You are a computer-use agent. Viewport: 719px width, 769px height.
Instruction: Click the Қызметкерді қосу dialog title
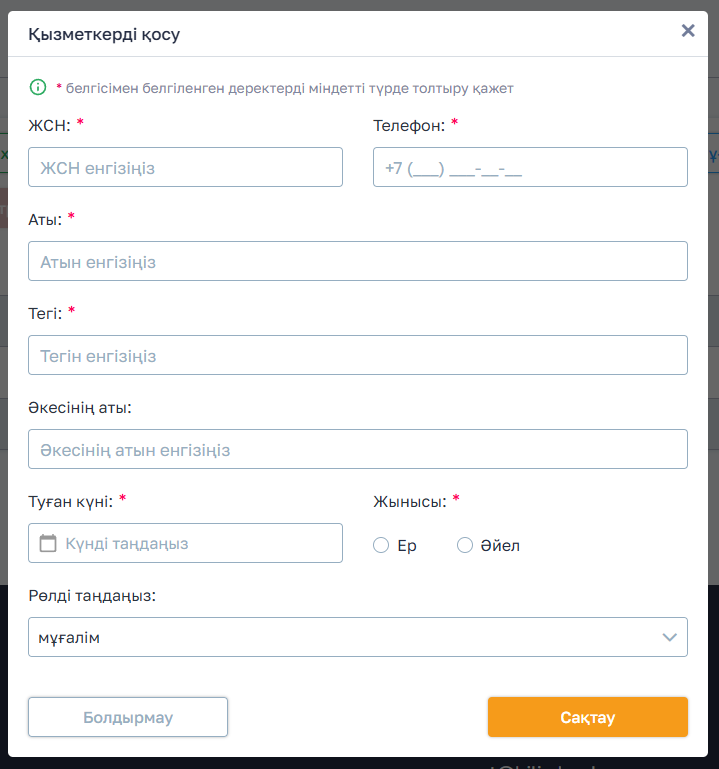(x=104, y=34)
